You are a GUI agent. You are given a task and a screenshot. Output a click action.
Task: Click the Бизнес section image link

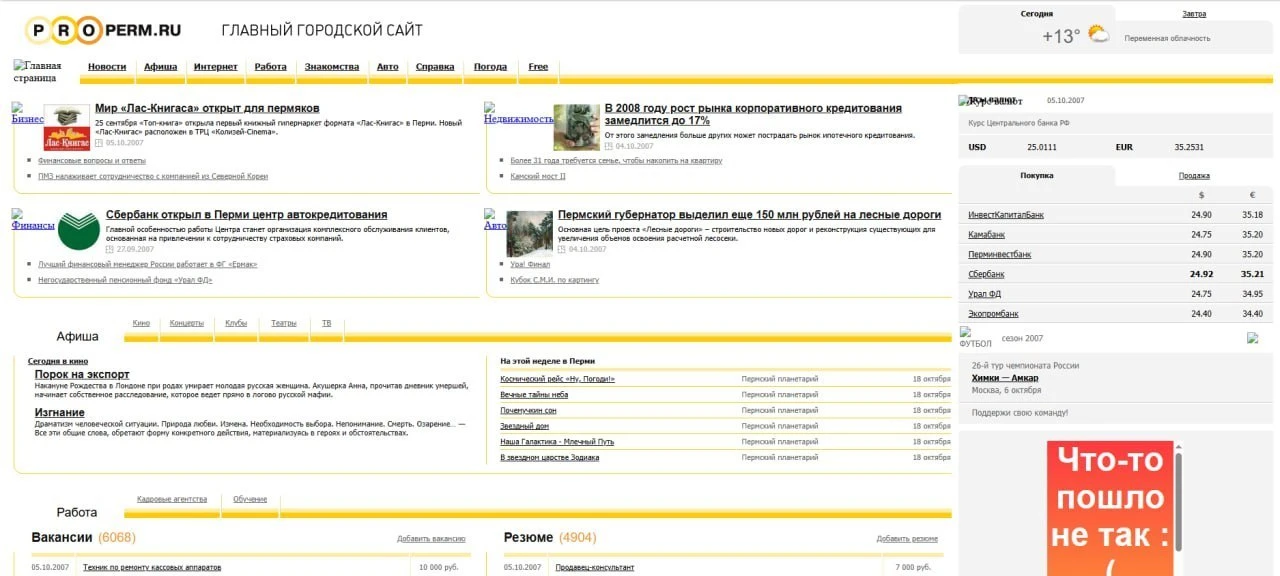click(28, 112)
